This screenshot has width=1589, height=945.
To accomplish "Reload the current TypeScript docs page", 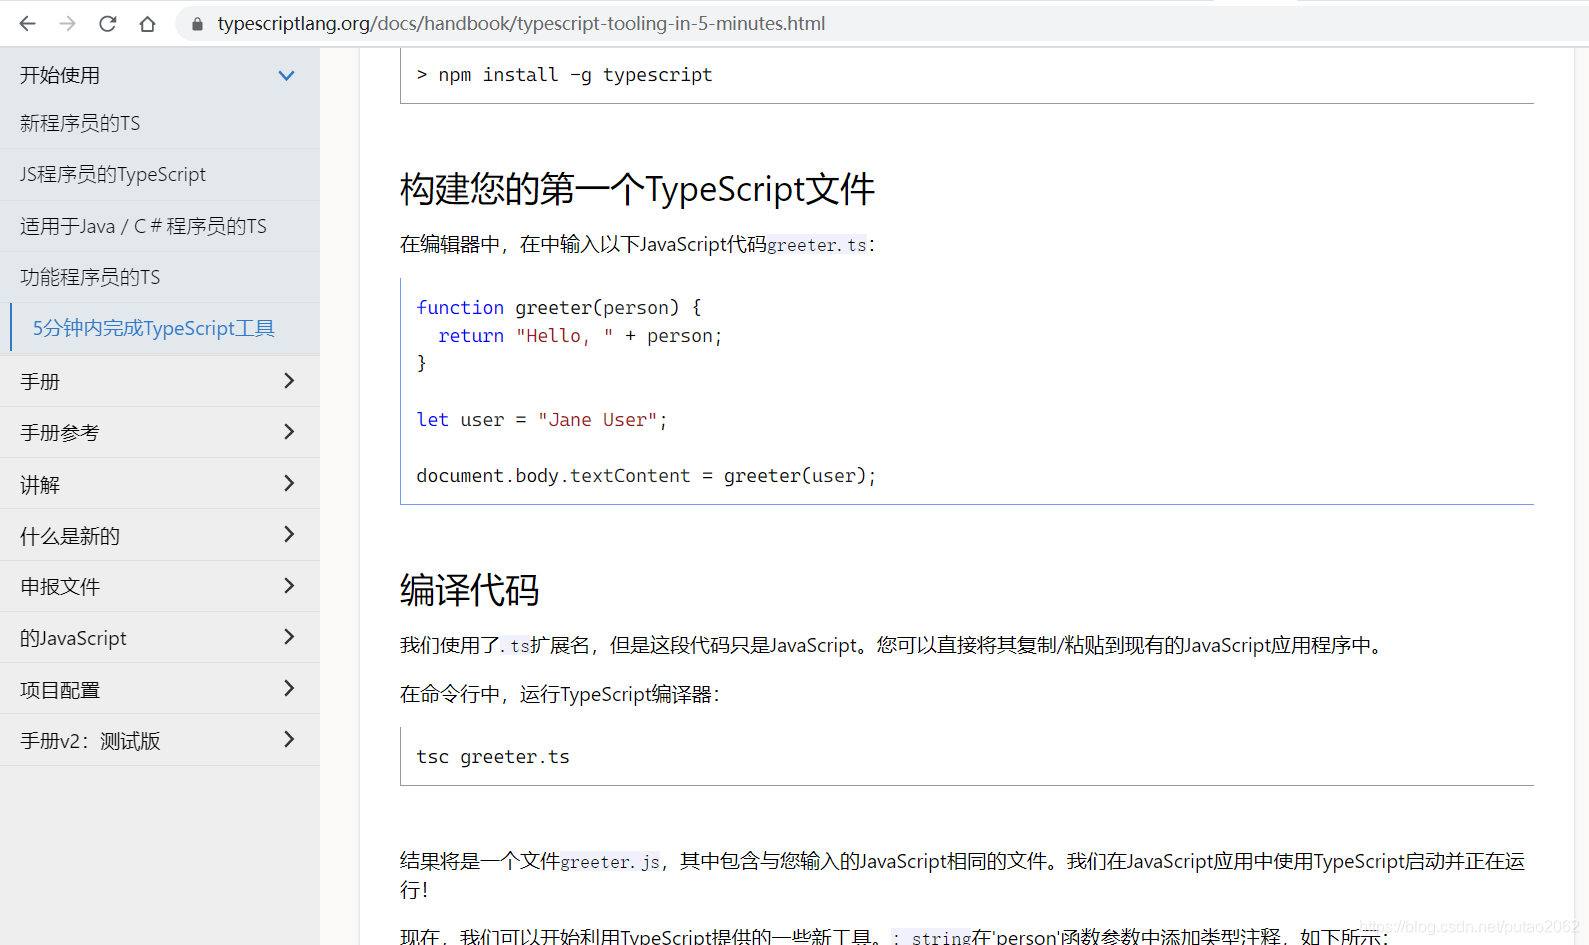I will click(108, 23).
